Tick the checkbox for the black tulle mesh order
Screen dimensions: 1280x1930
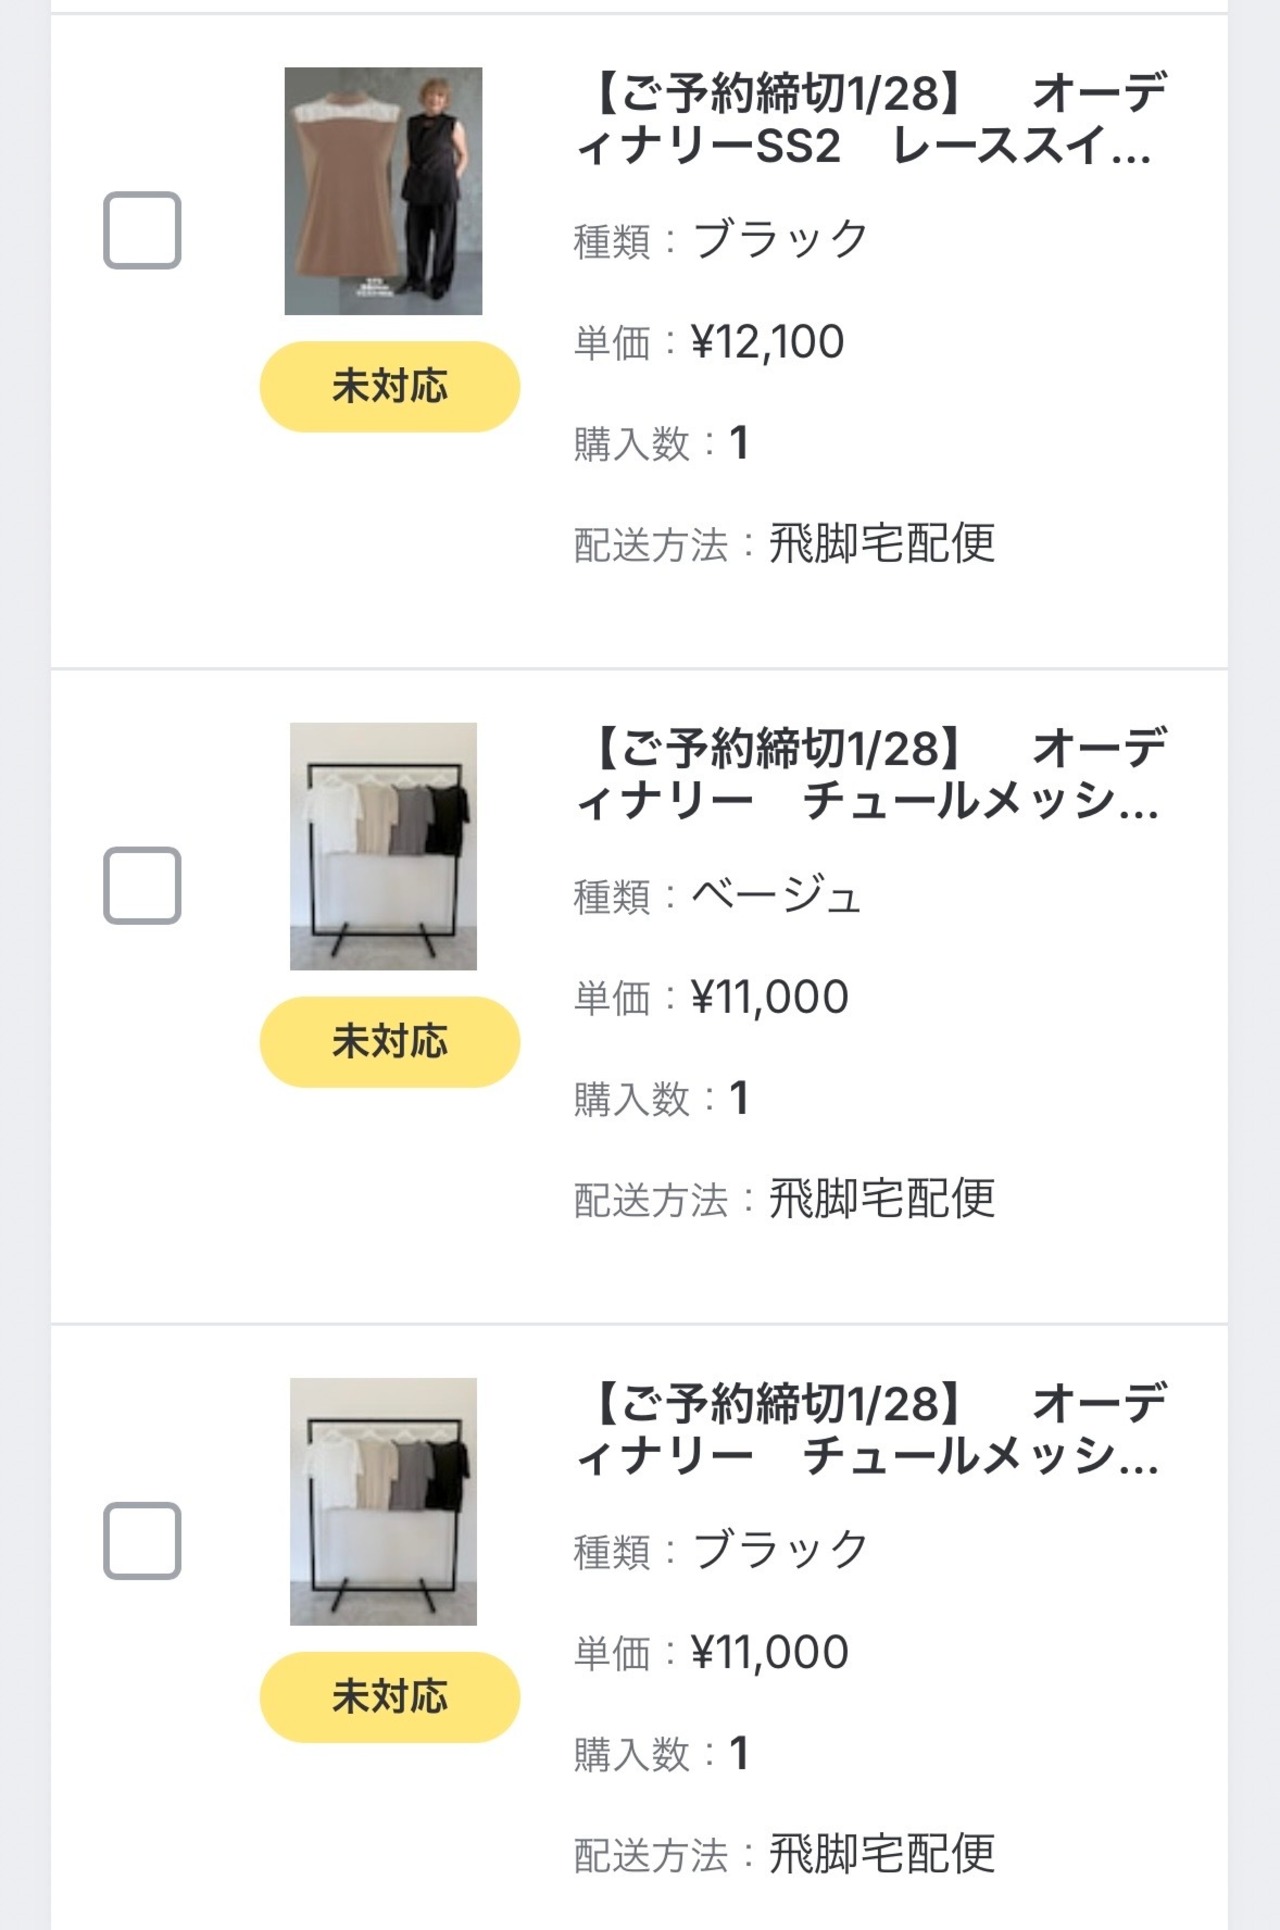coord(142,1541)
